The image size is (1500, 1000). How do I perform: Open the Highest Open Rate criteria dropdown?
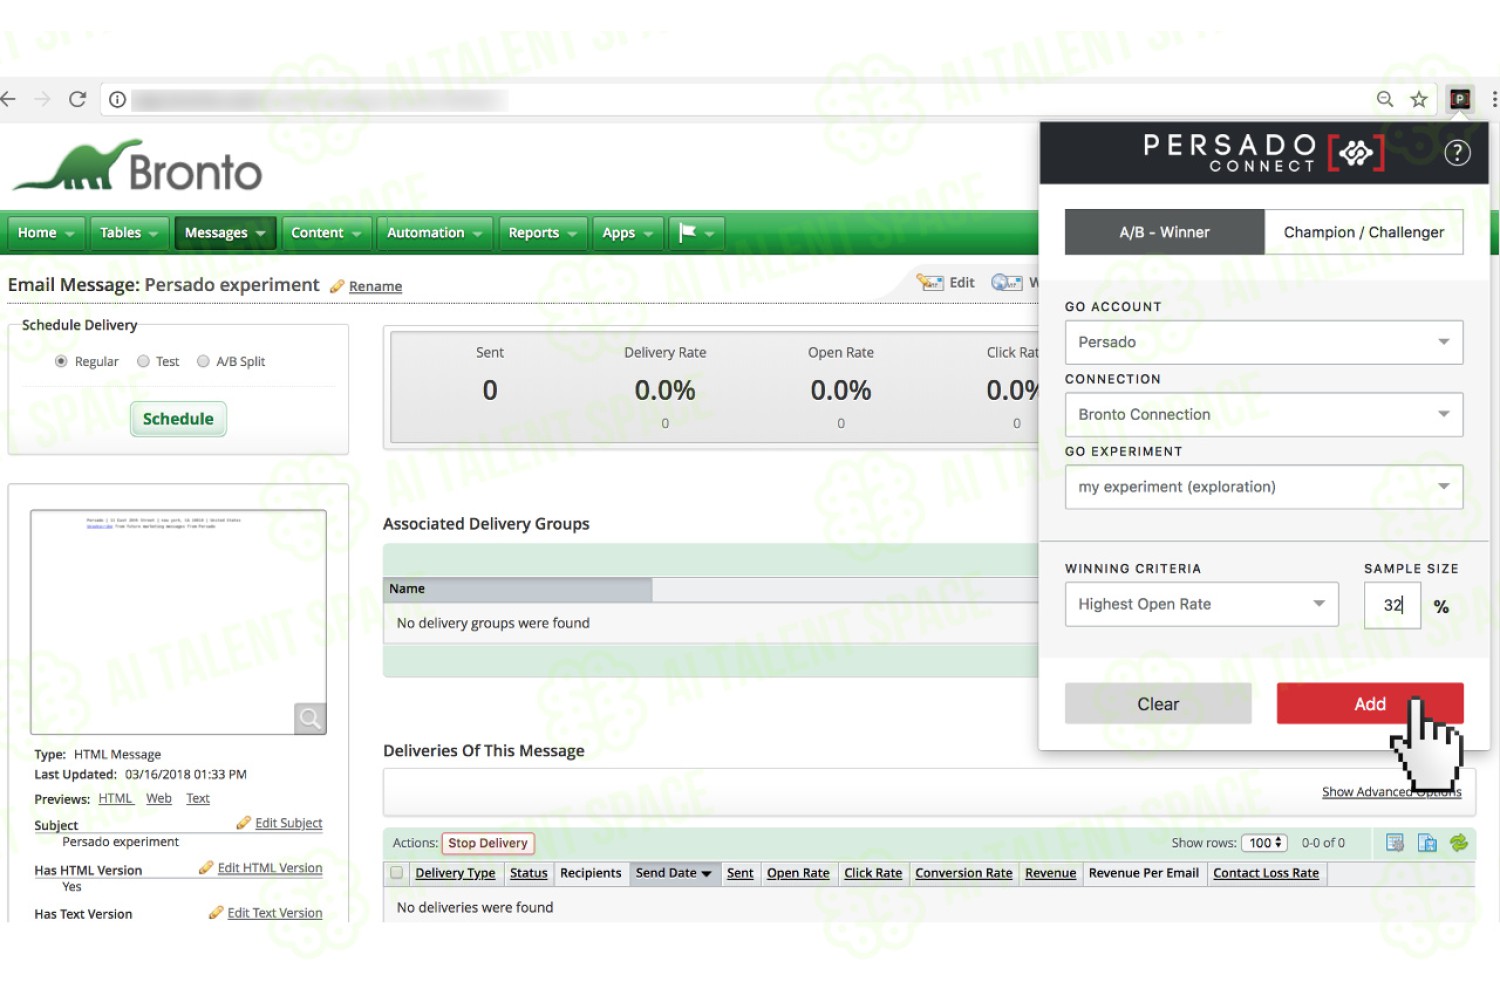1201,604
